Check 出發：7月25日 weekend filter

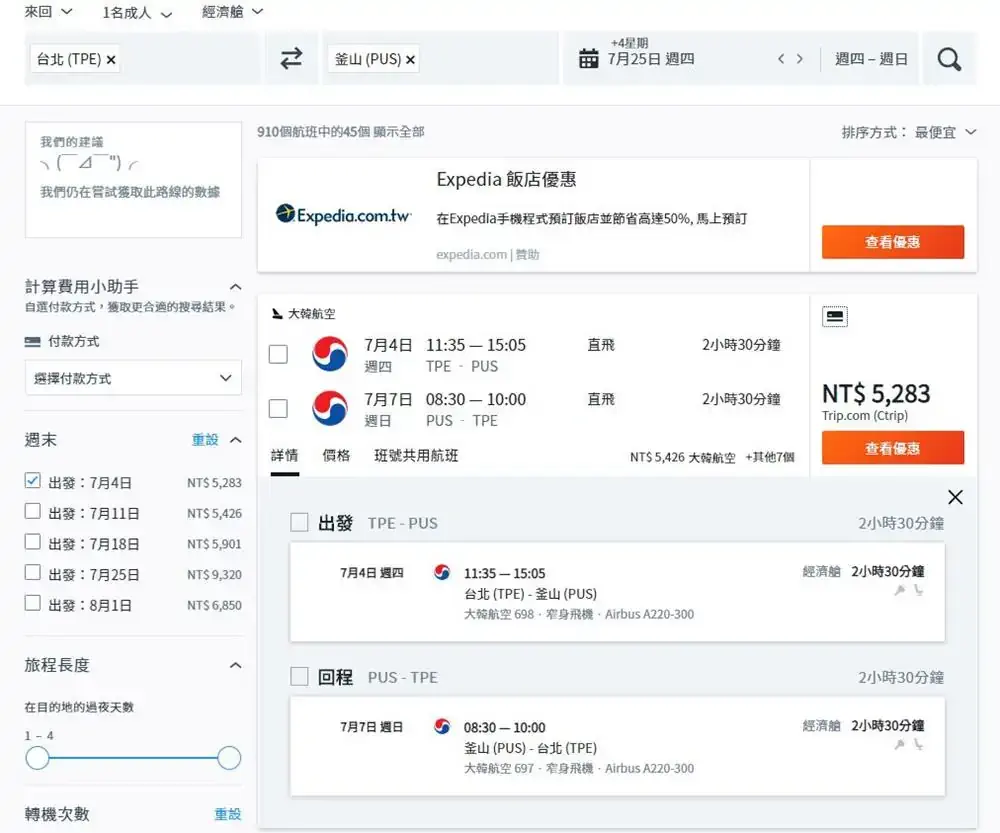click(x=33, y=573)
